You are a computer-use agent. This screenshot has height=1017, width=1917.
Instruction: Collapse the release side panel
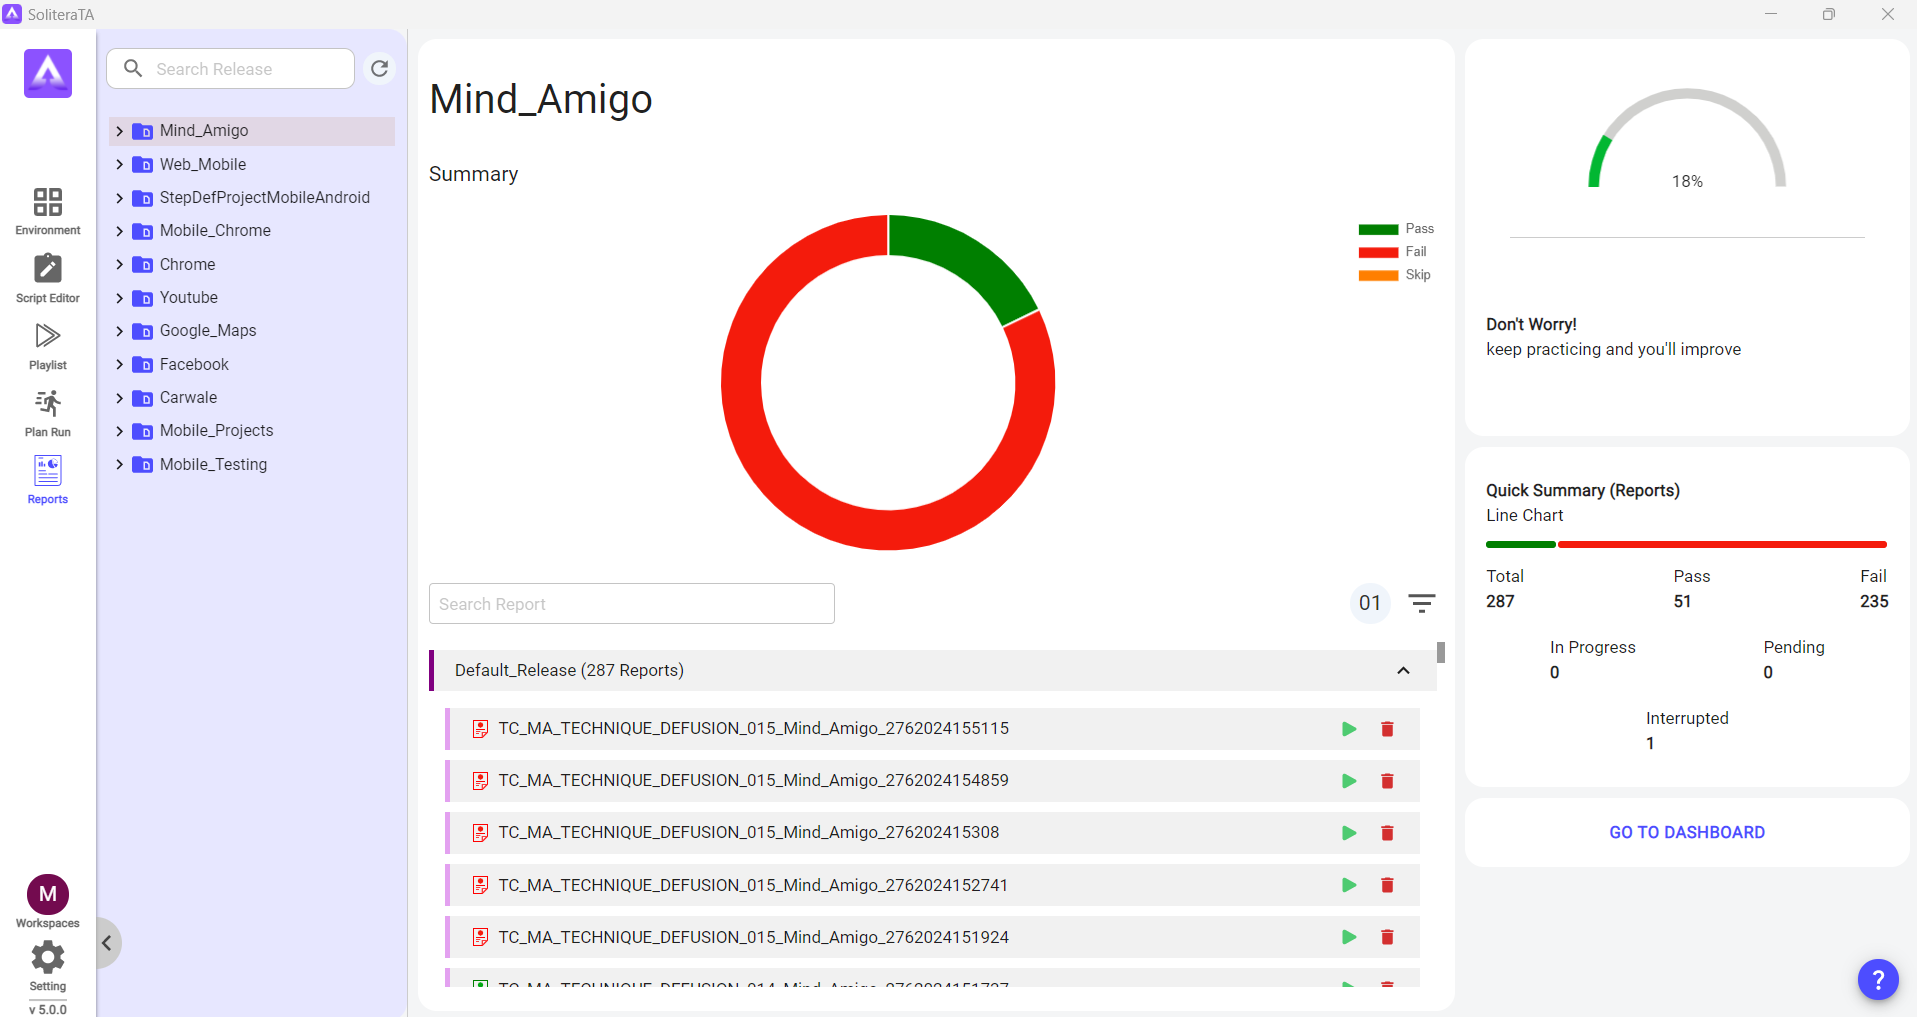point(107,943)
